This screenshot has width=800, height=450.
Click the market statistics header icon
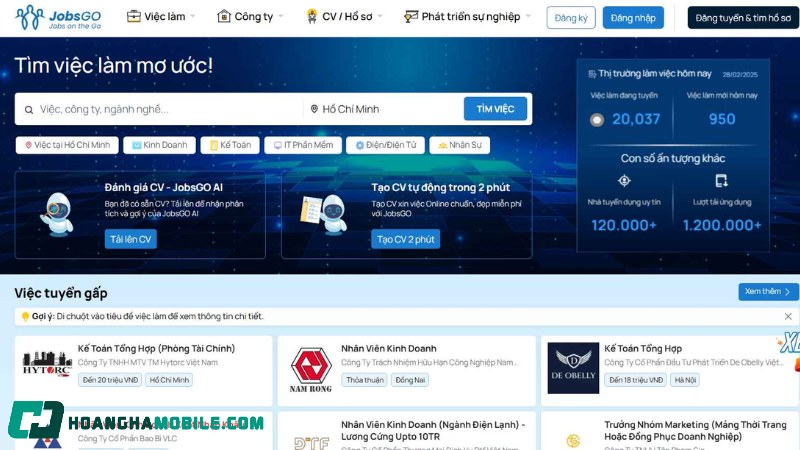tap(592, 74)
